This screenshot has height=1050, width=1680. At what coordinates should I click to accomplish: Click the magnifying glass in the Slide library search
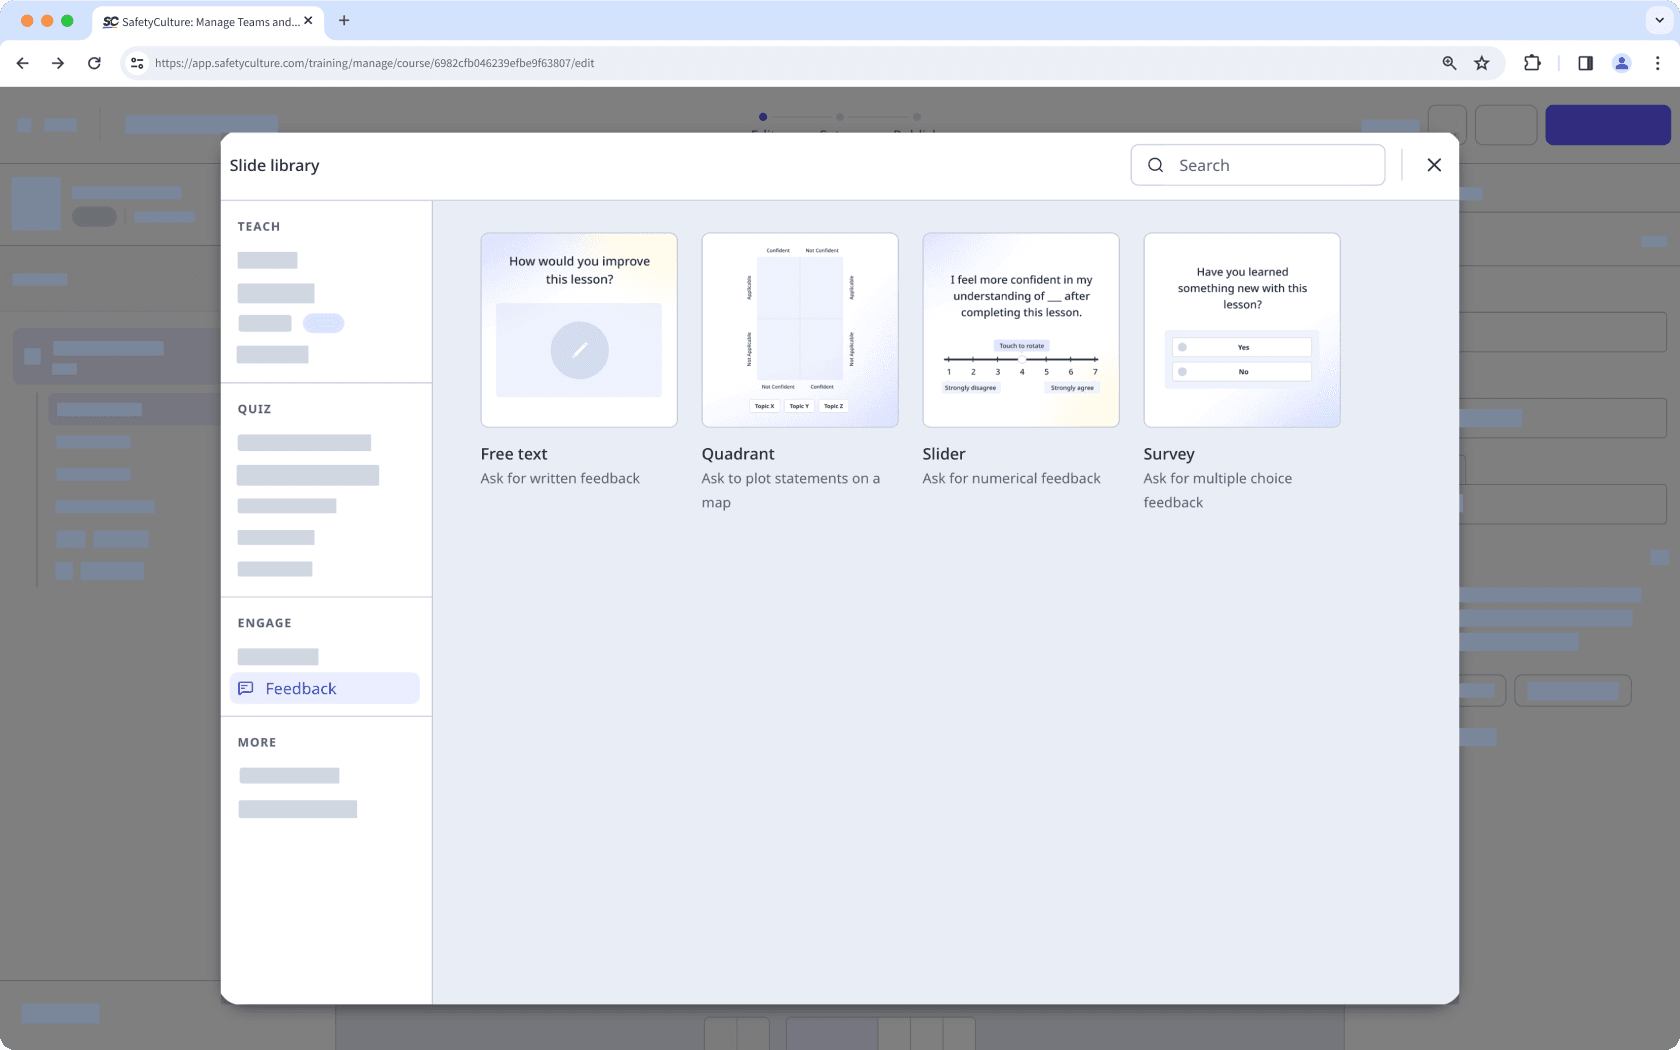(1155, 165)
